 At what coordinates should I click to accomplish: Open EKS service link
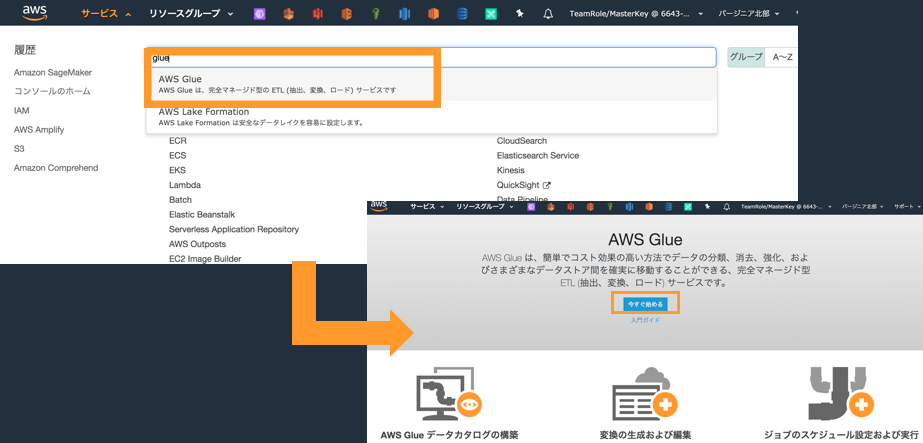tap(177, 170)
